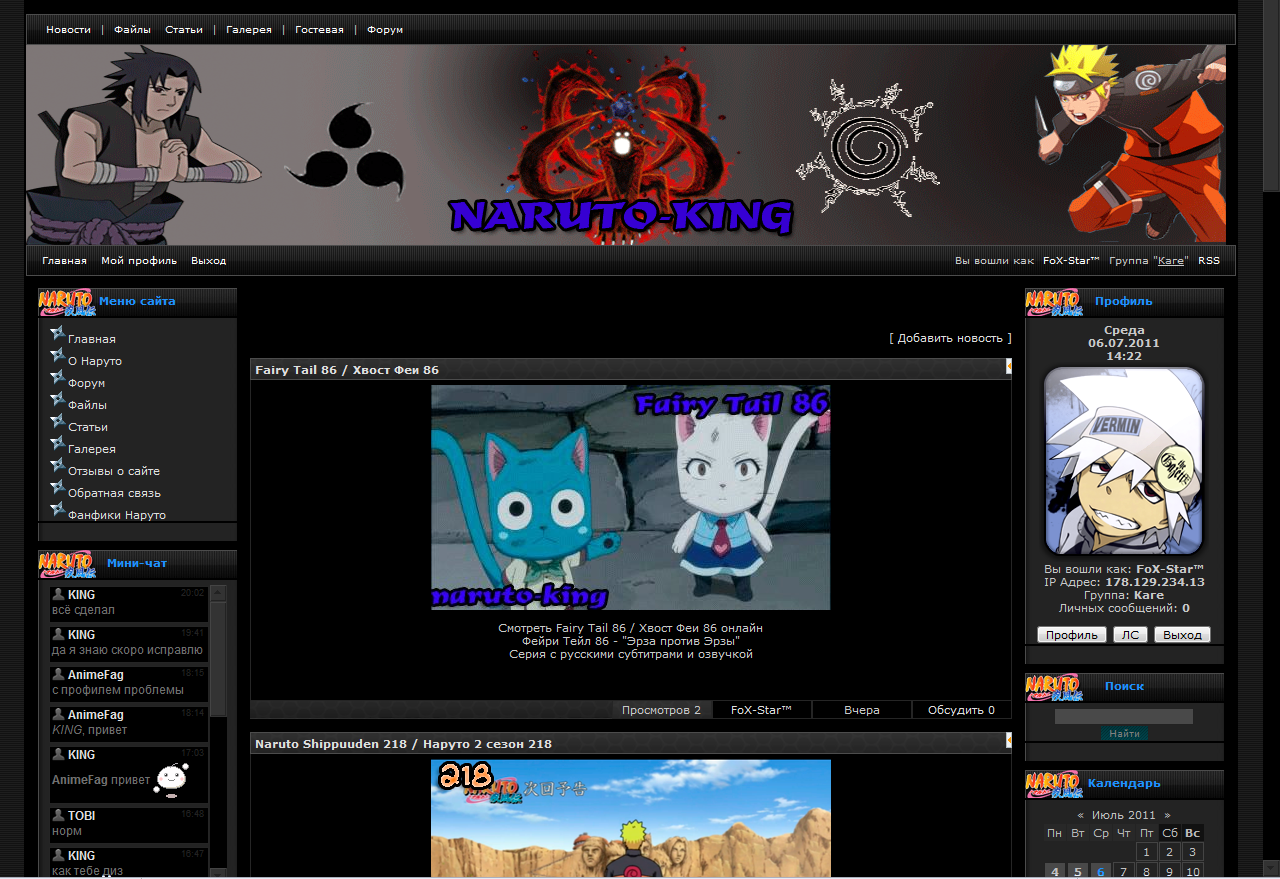This screenshot has height=879, width=1280.
Task: Click user icon on AnimeFag's 18:14 message
Action: (58, 714)
